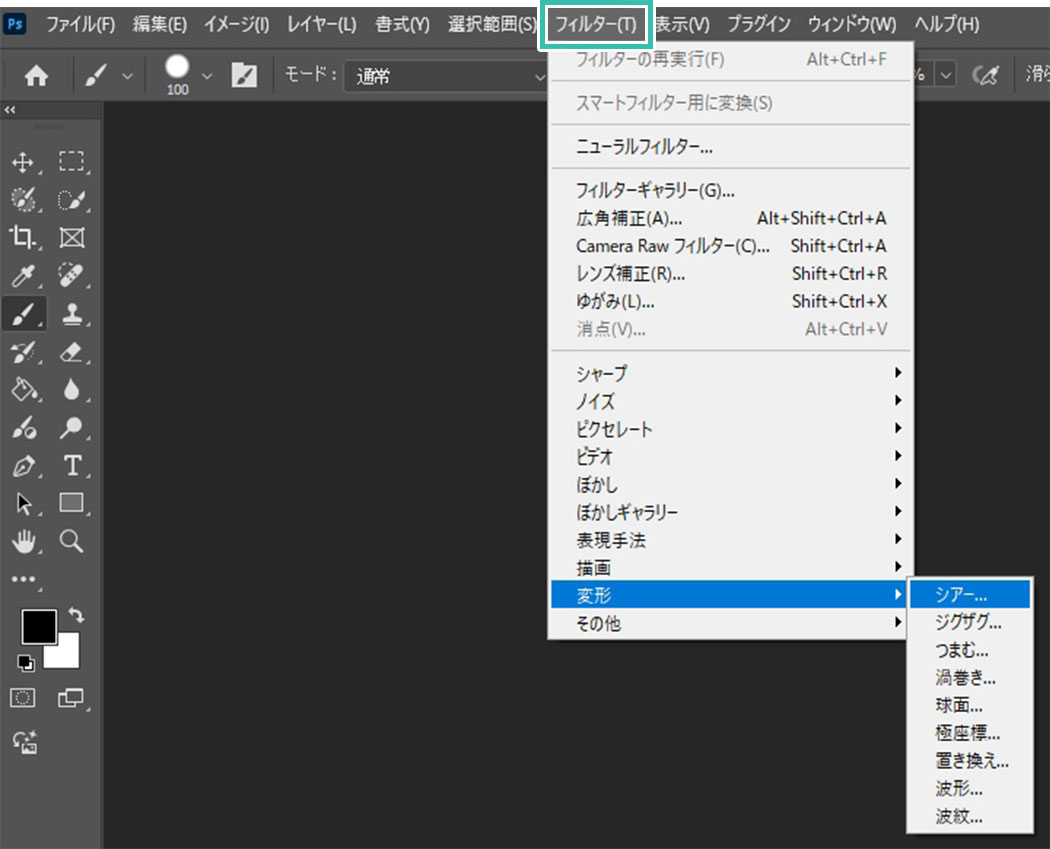Open the 書式(Y) menu
1050x849 pixels.
402,25
